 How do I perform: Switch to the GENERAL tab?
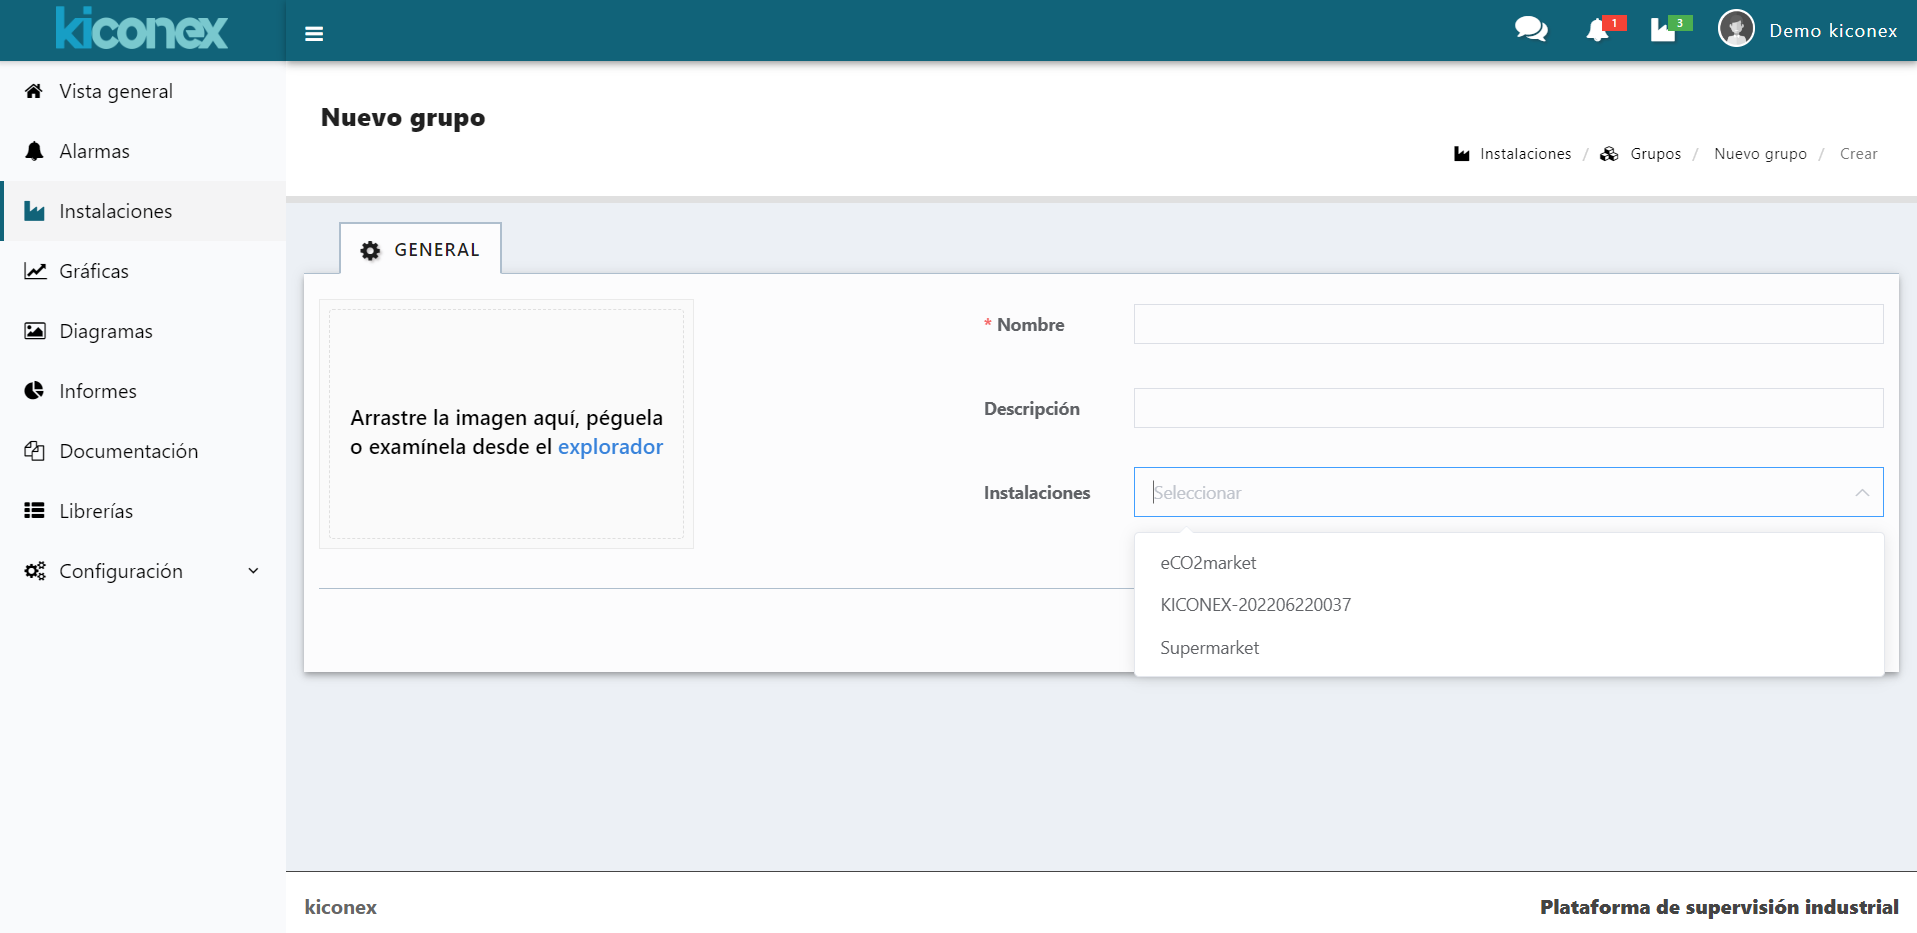pos(421,250)
